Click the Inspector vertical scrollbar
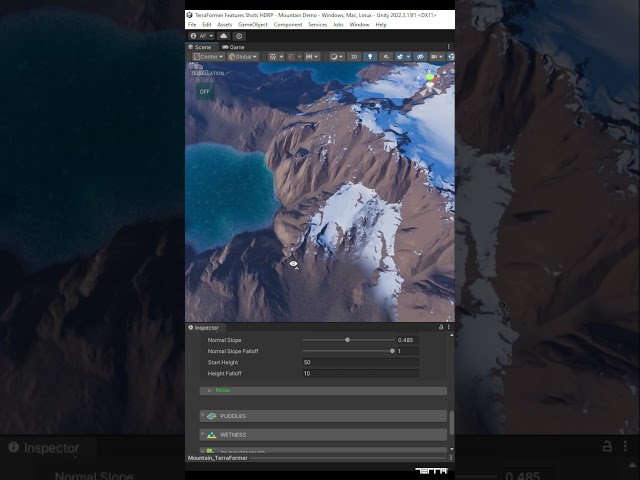640x480 pixels. tap(451, 423)
